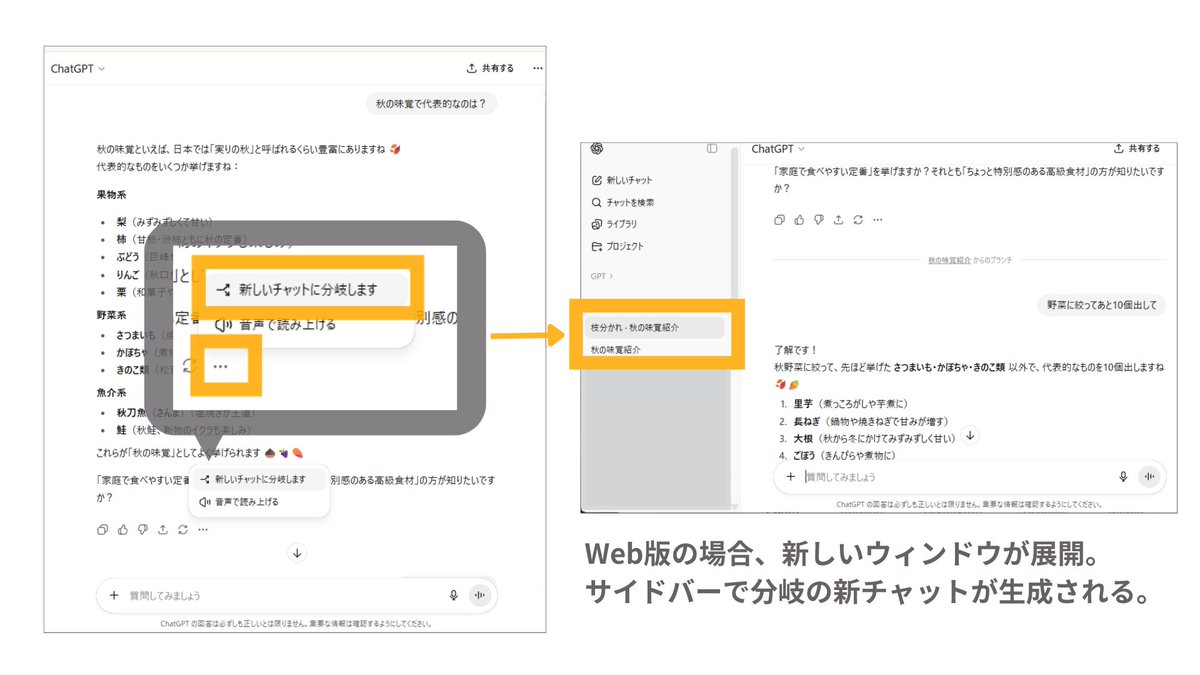Copy the response in the sidebar window
This screenshot has height=675, width=1200.
pos(780,219)
